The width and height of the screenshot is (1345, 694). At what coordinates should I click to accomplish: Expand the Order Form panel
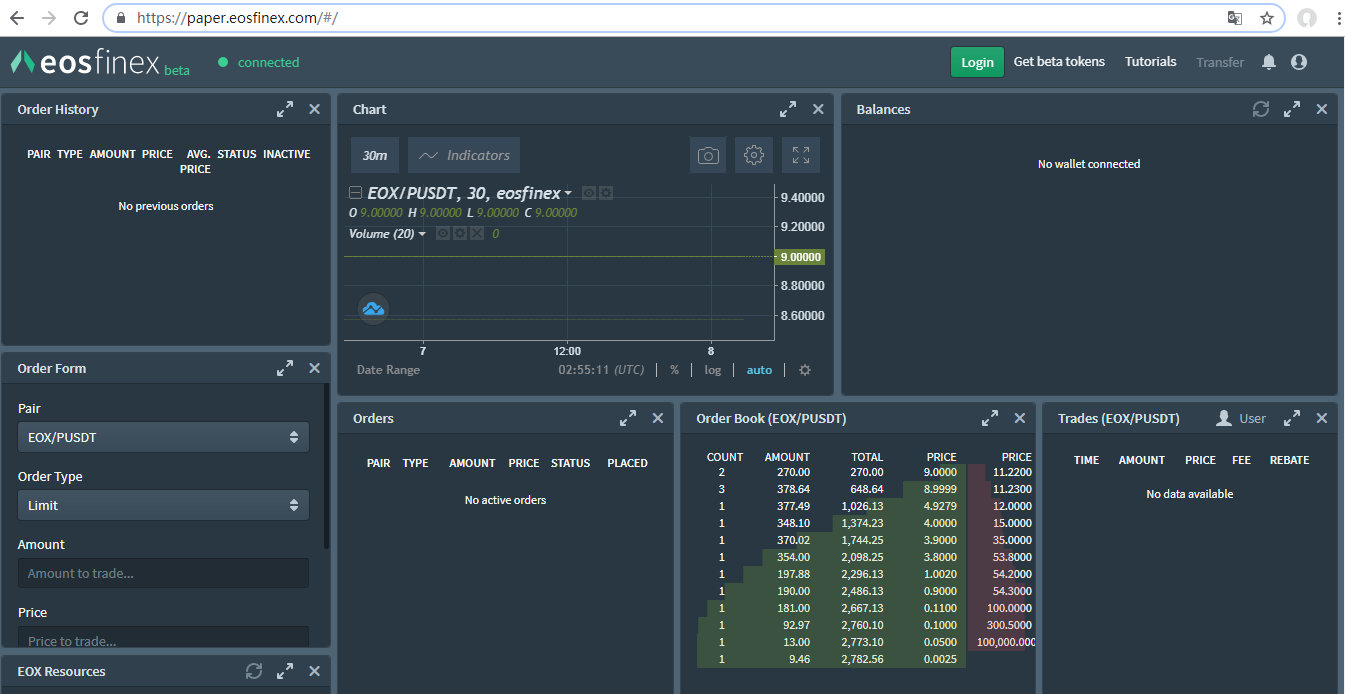point(285,368)
